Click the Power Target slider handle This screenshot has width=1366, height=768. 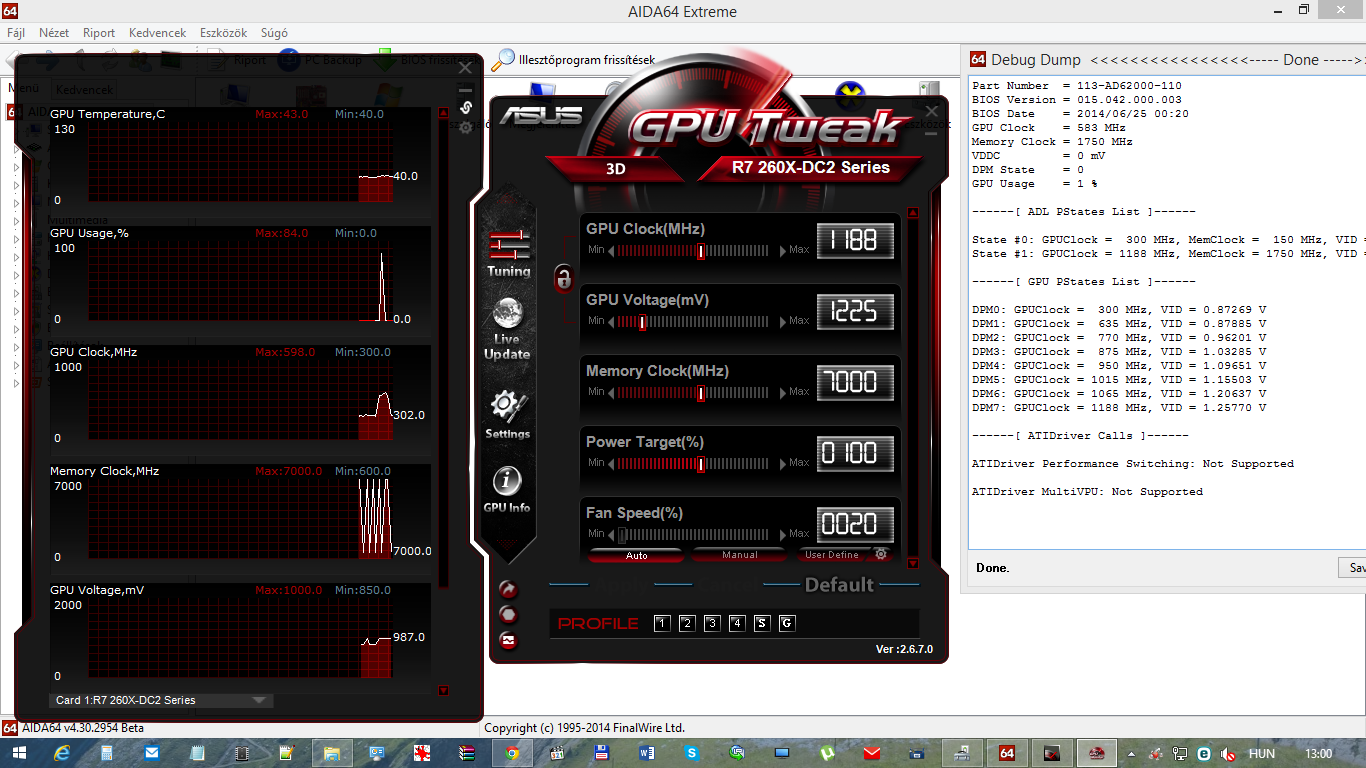(x=702, y=464)
